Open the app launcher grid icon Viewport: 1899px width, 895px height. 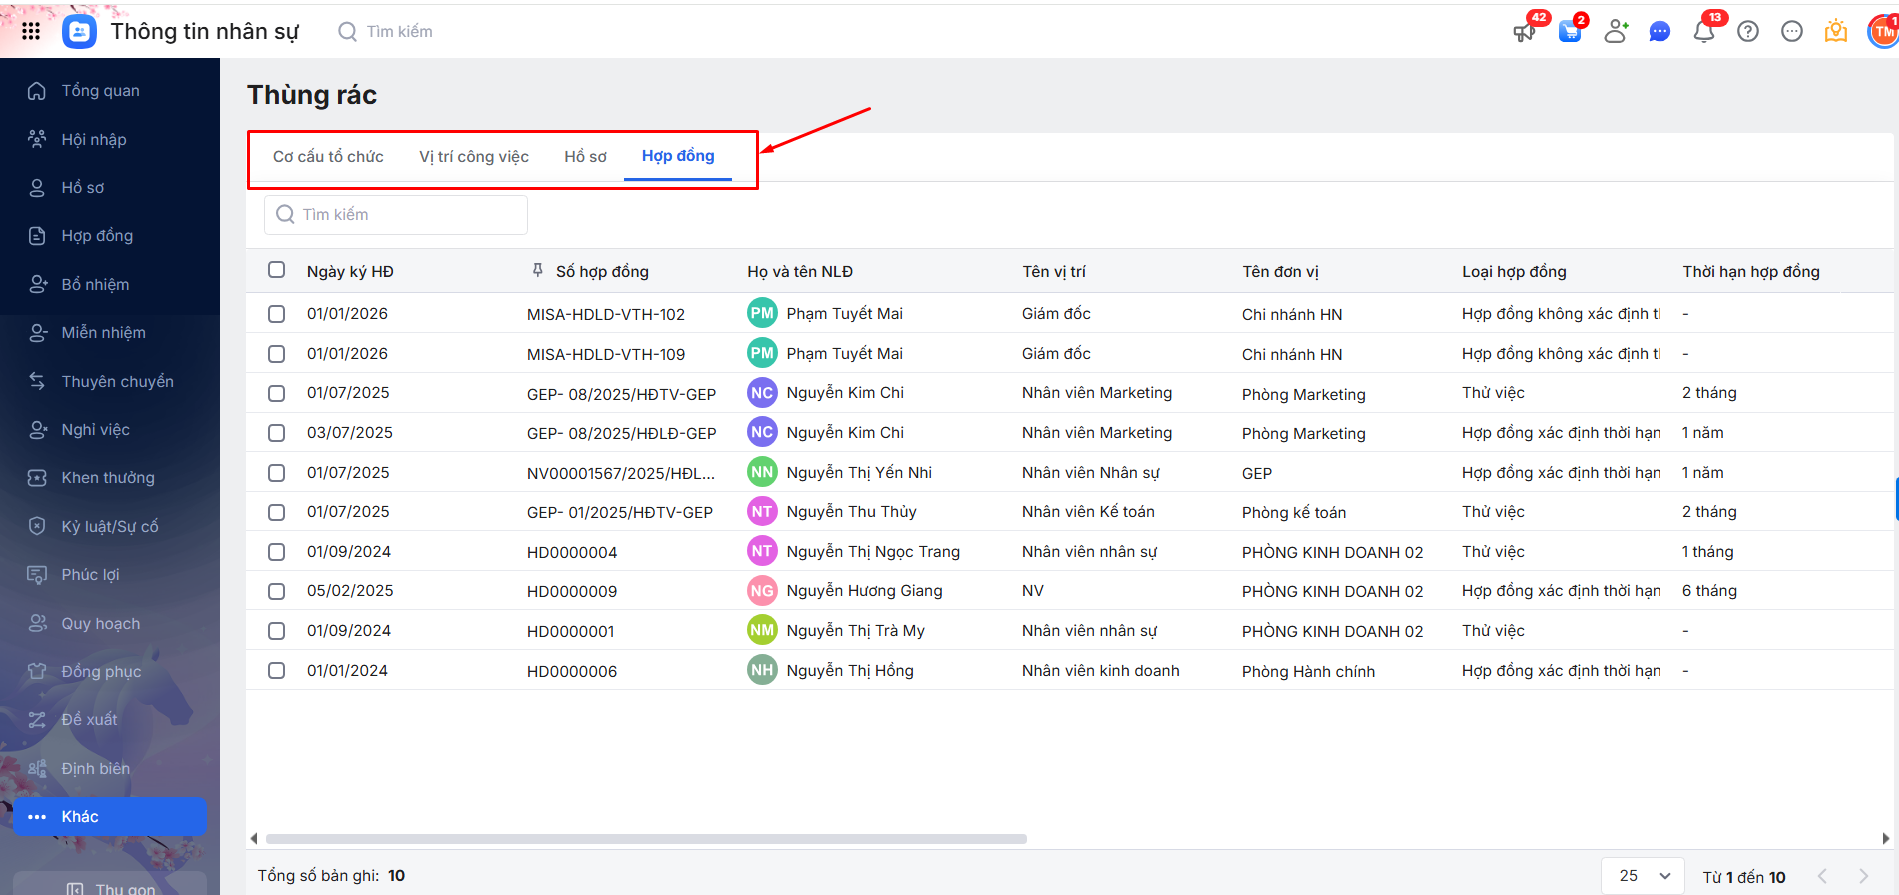click(x=31, y=31)
